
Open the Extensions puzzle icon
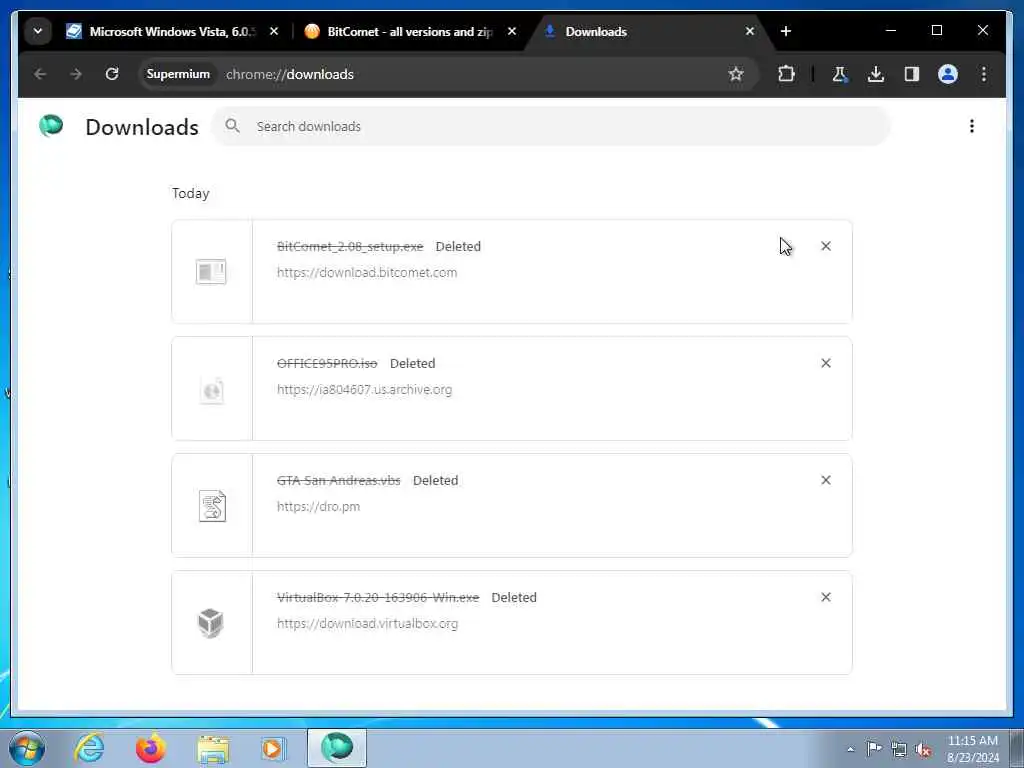click(x=786, y=74)
